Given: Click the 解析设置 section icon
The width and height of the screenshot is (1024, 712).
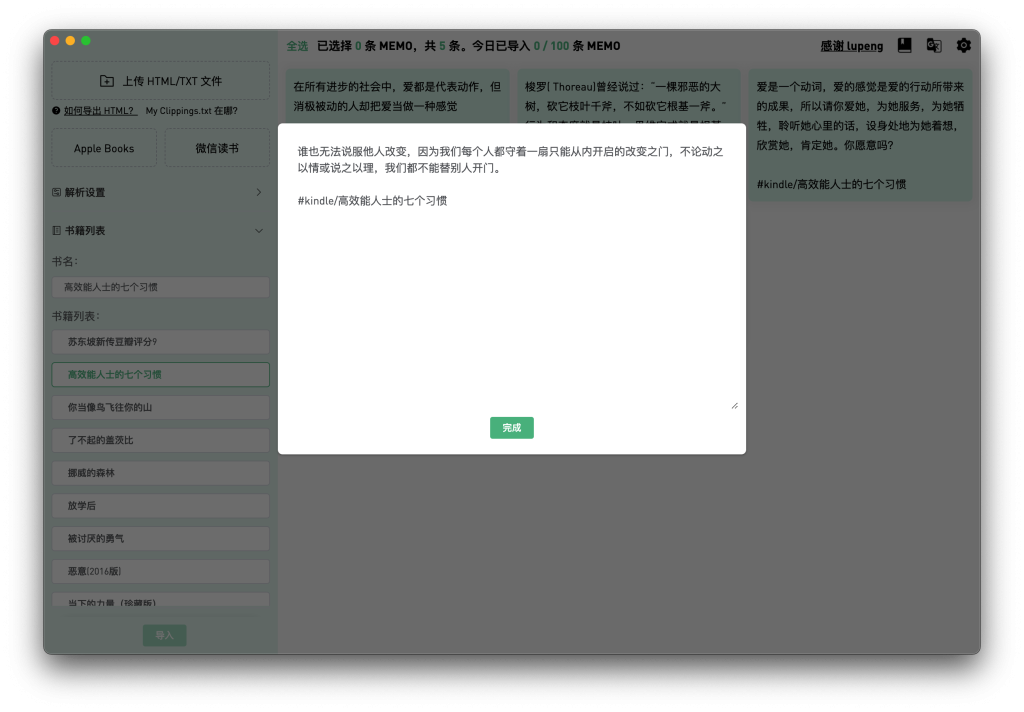Looking at the screenshot, I should click(57, 192).
